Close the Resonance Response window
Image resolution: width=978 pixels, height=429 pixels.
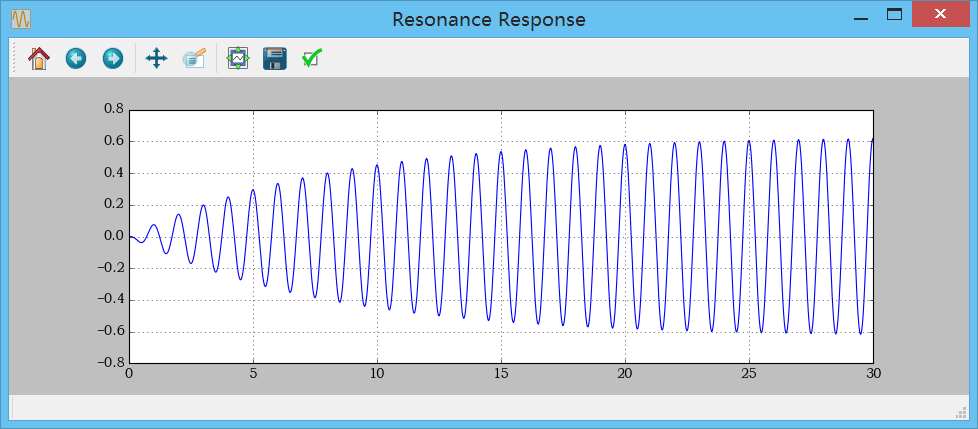click(x=940, y=14)
